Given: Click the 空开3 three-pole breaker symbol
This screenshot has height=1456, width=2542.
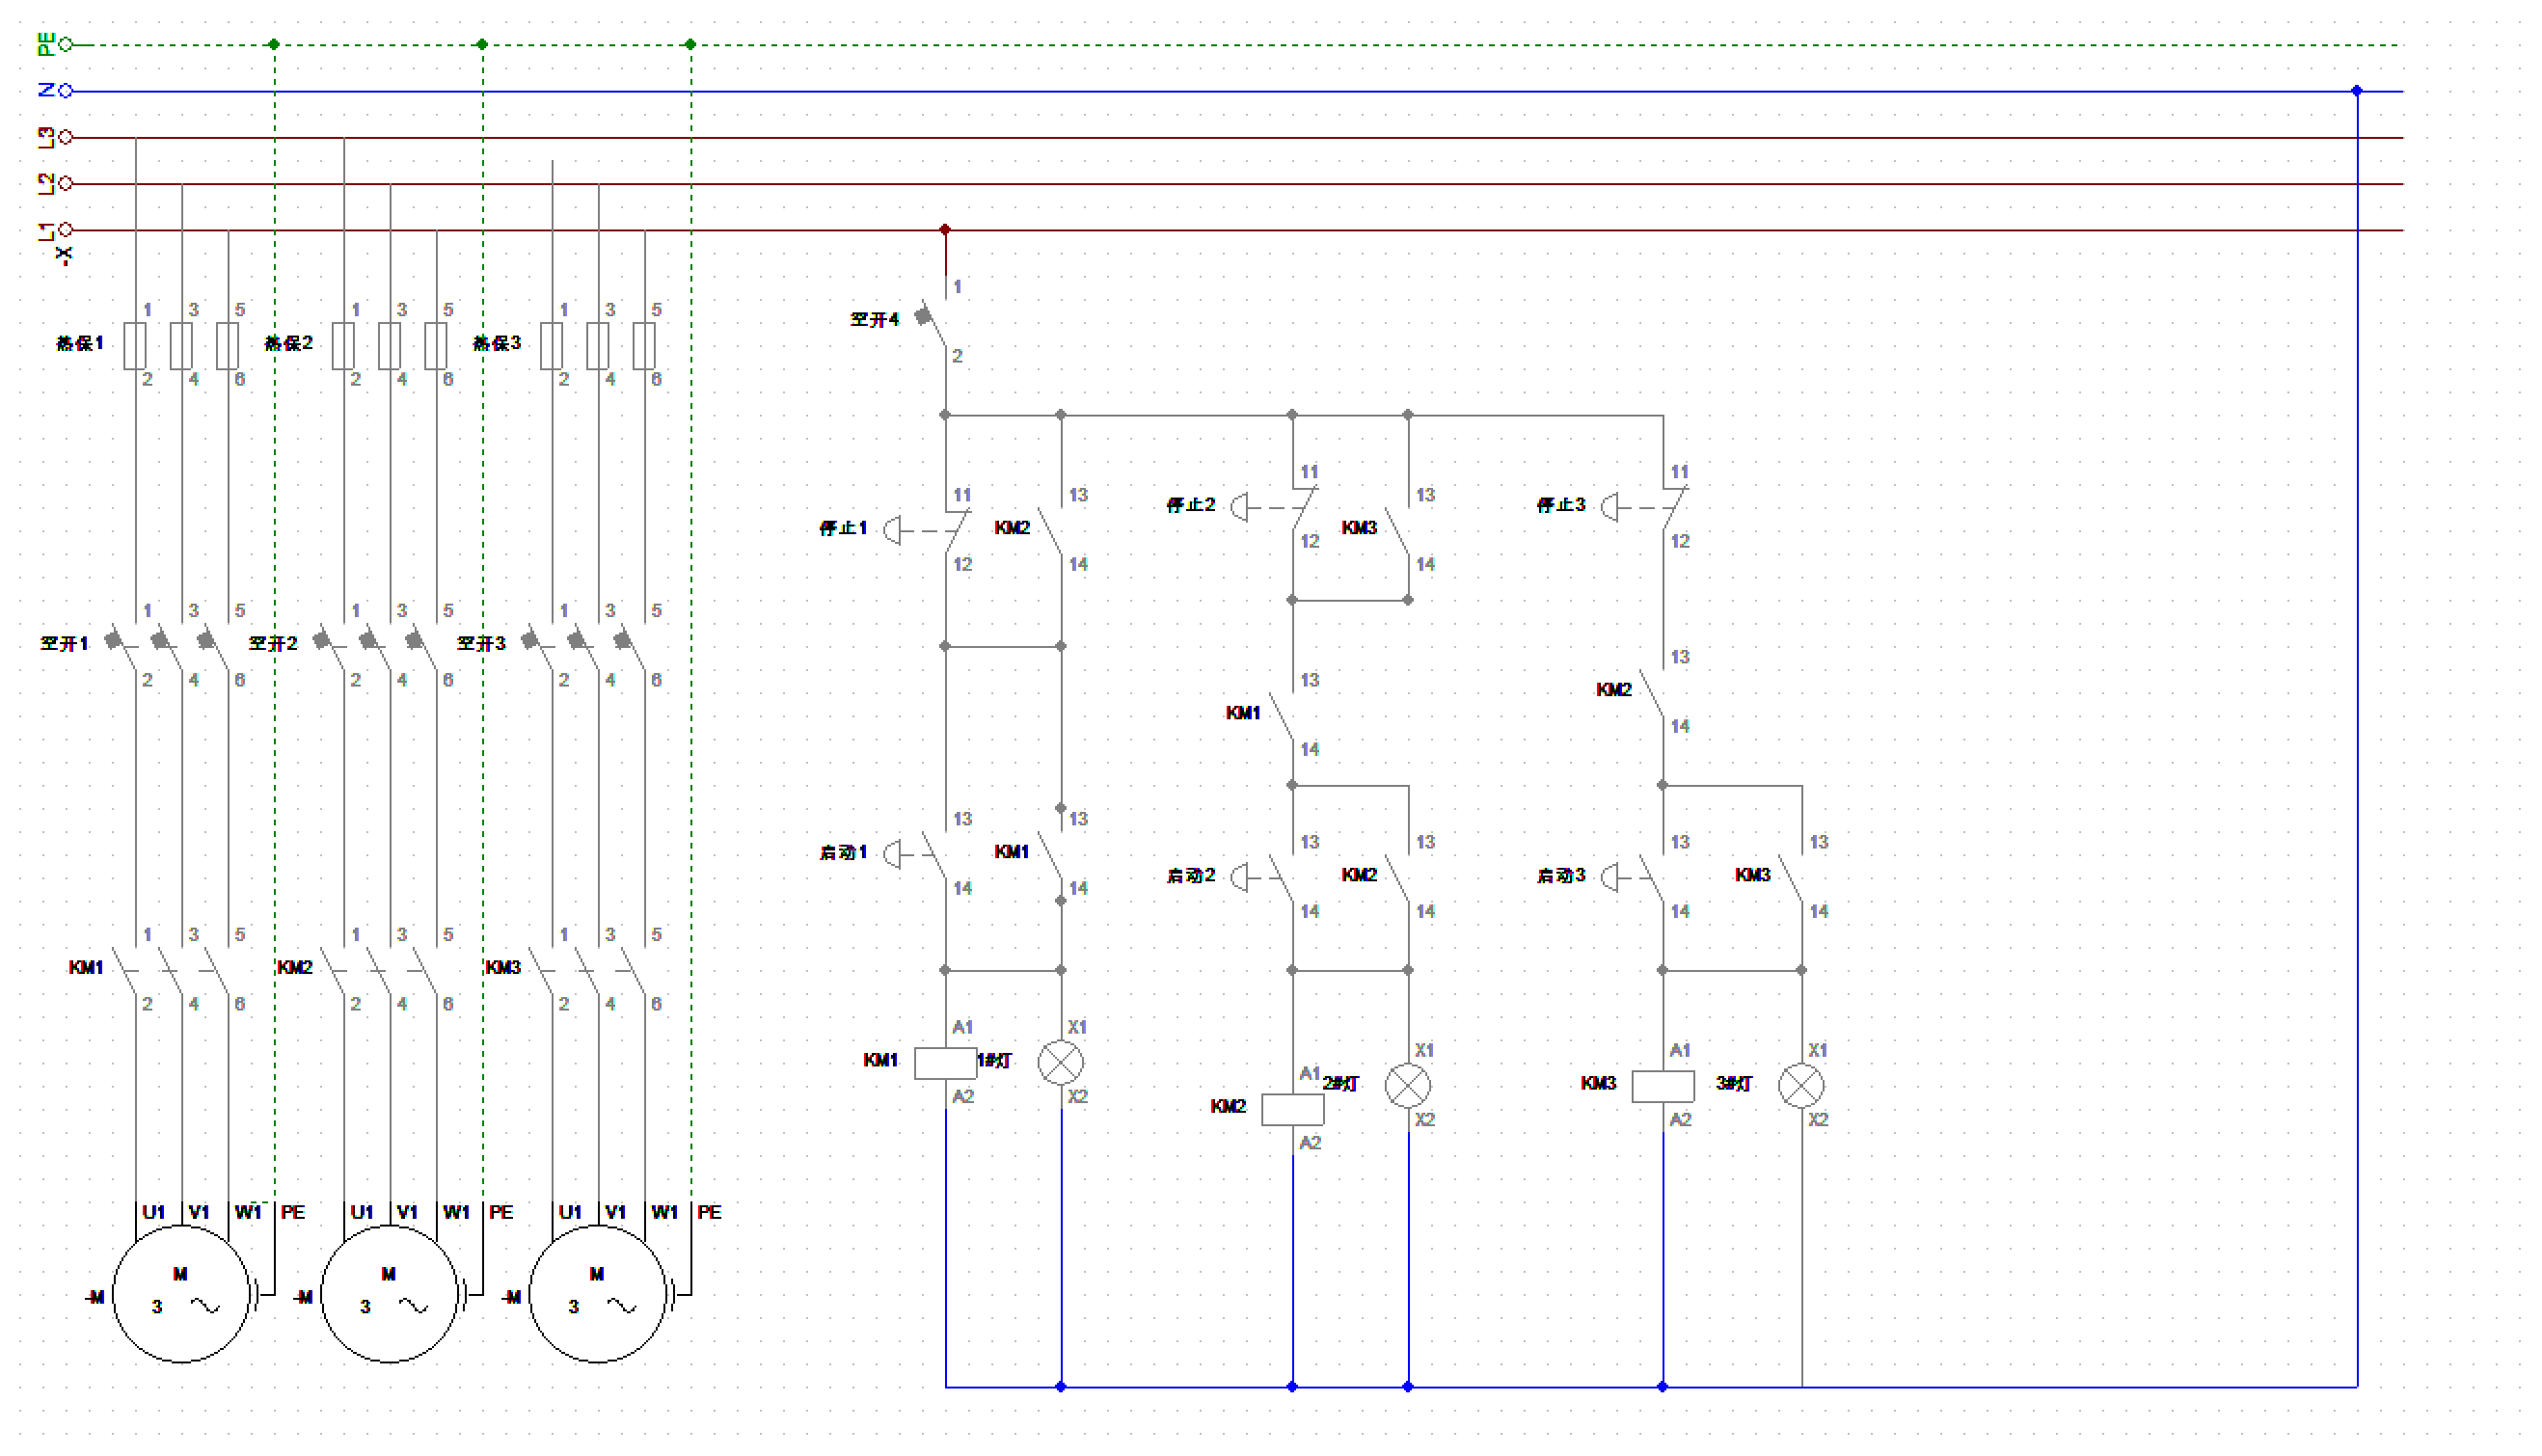Looking at the screenshot, I should click(x=586, y=646).
